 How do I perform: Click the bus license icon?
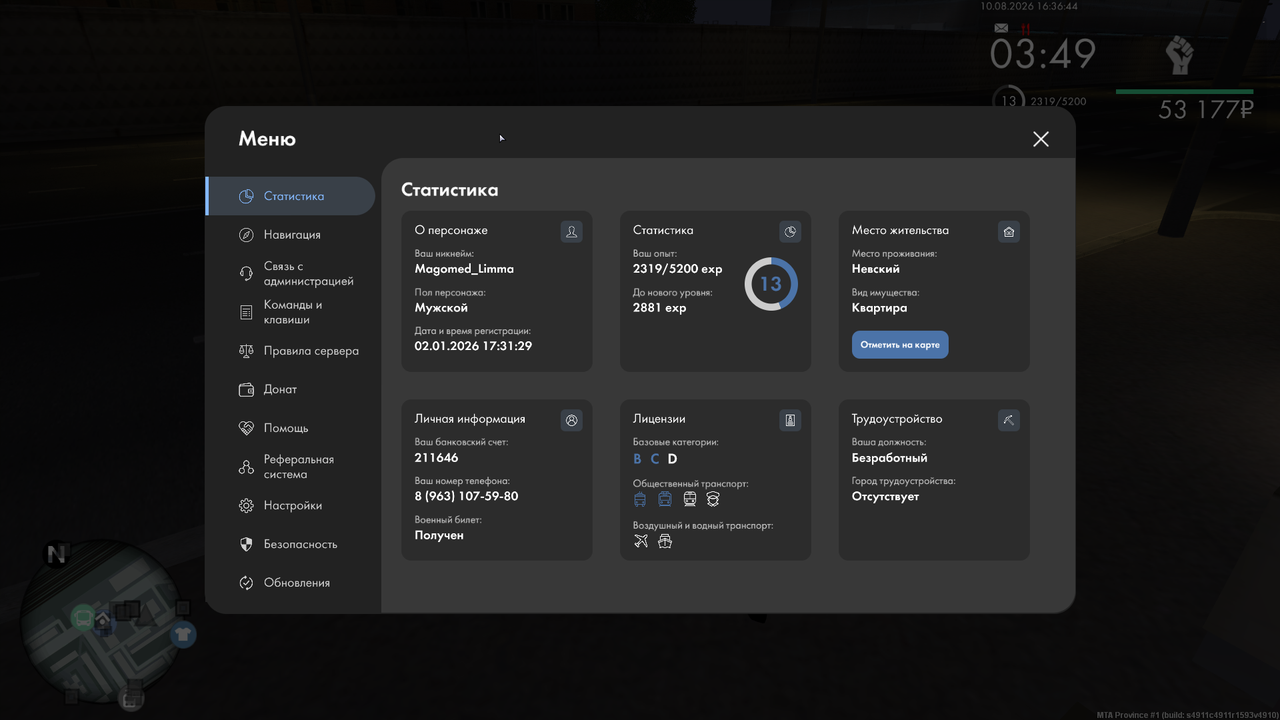tap(665, 499)
